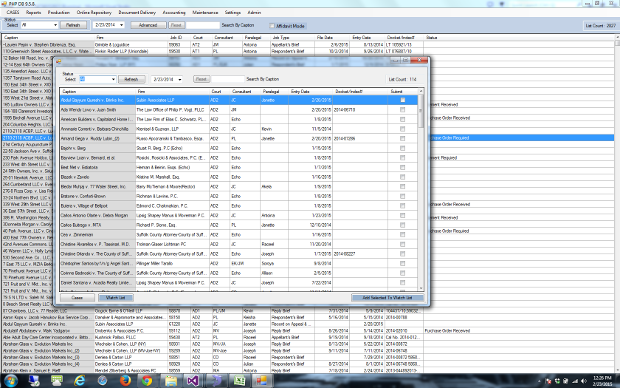Screen dimensions: 620x388
Task: Switch to Visual Studio in the taskbar
Action: pos(193,381)
